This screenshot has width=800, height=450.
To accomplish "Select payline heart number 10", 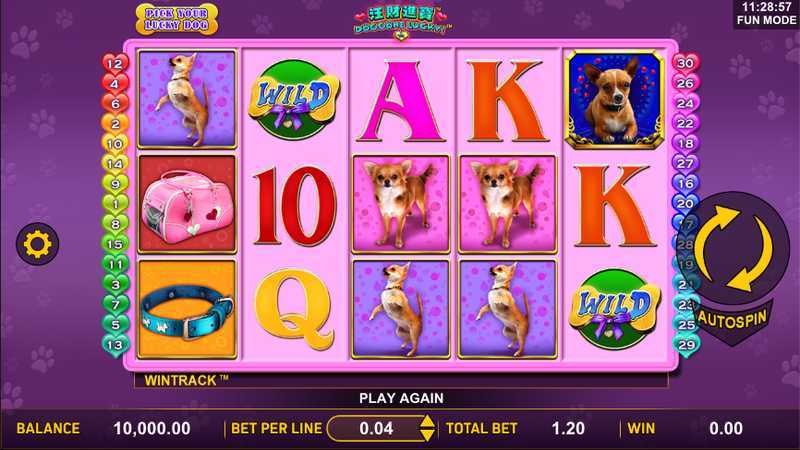I will tap(115, 144).
